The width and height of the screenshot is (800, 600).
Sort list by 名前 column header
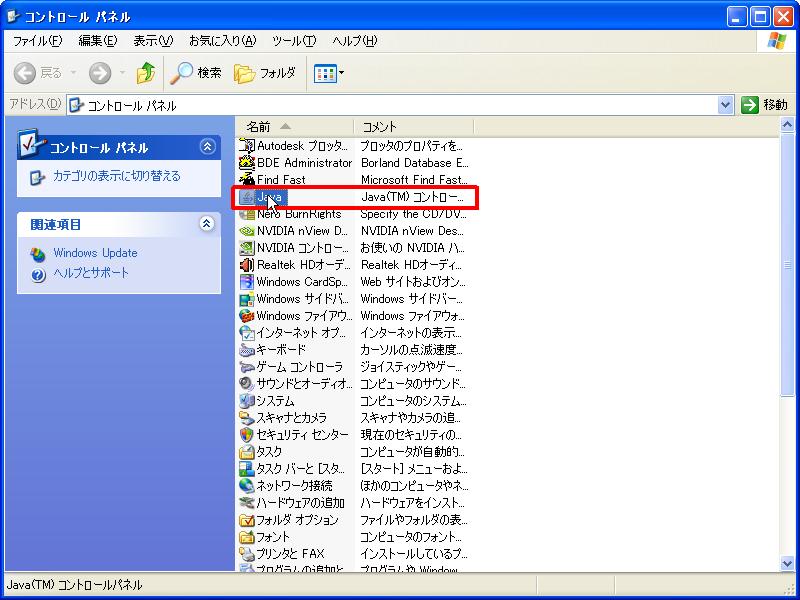[x=259, y=126]
